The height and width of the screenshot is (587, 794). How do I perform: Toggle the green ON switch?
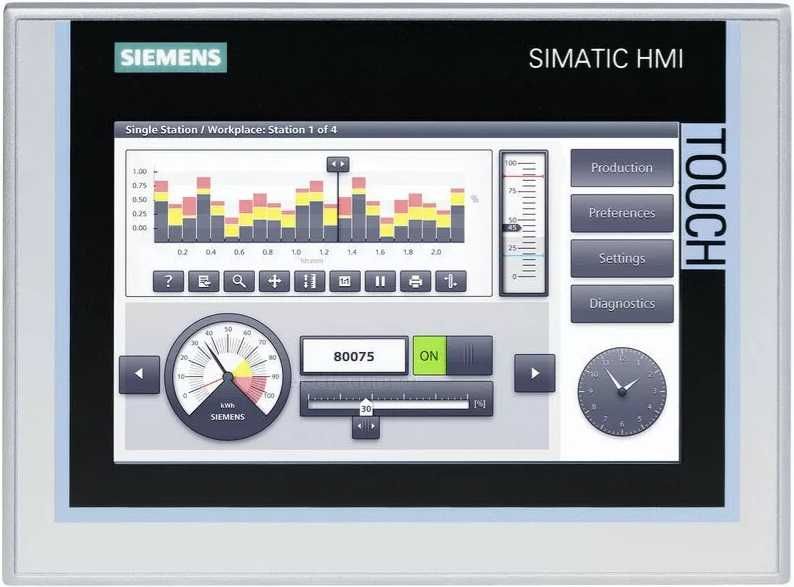(x=429, y=356)
